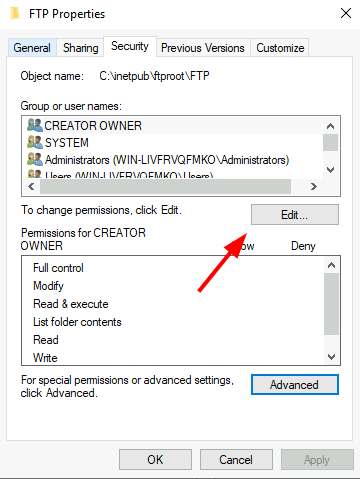Viewport: 360px width, 479px height.
Task: Click the Administrators group icon
Action: [35, 159]
